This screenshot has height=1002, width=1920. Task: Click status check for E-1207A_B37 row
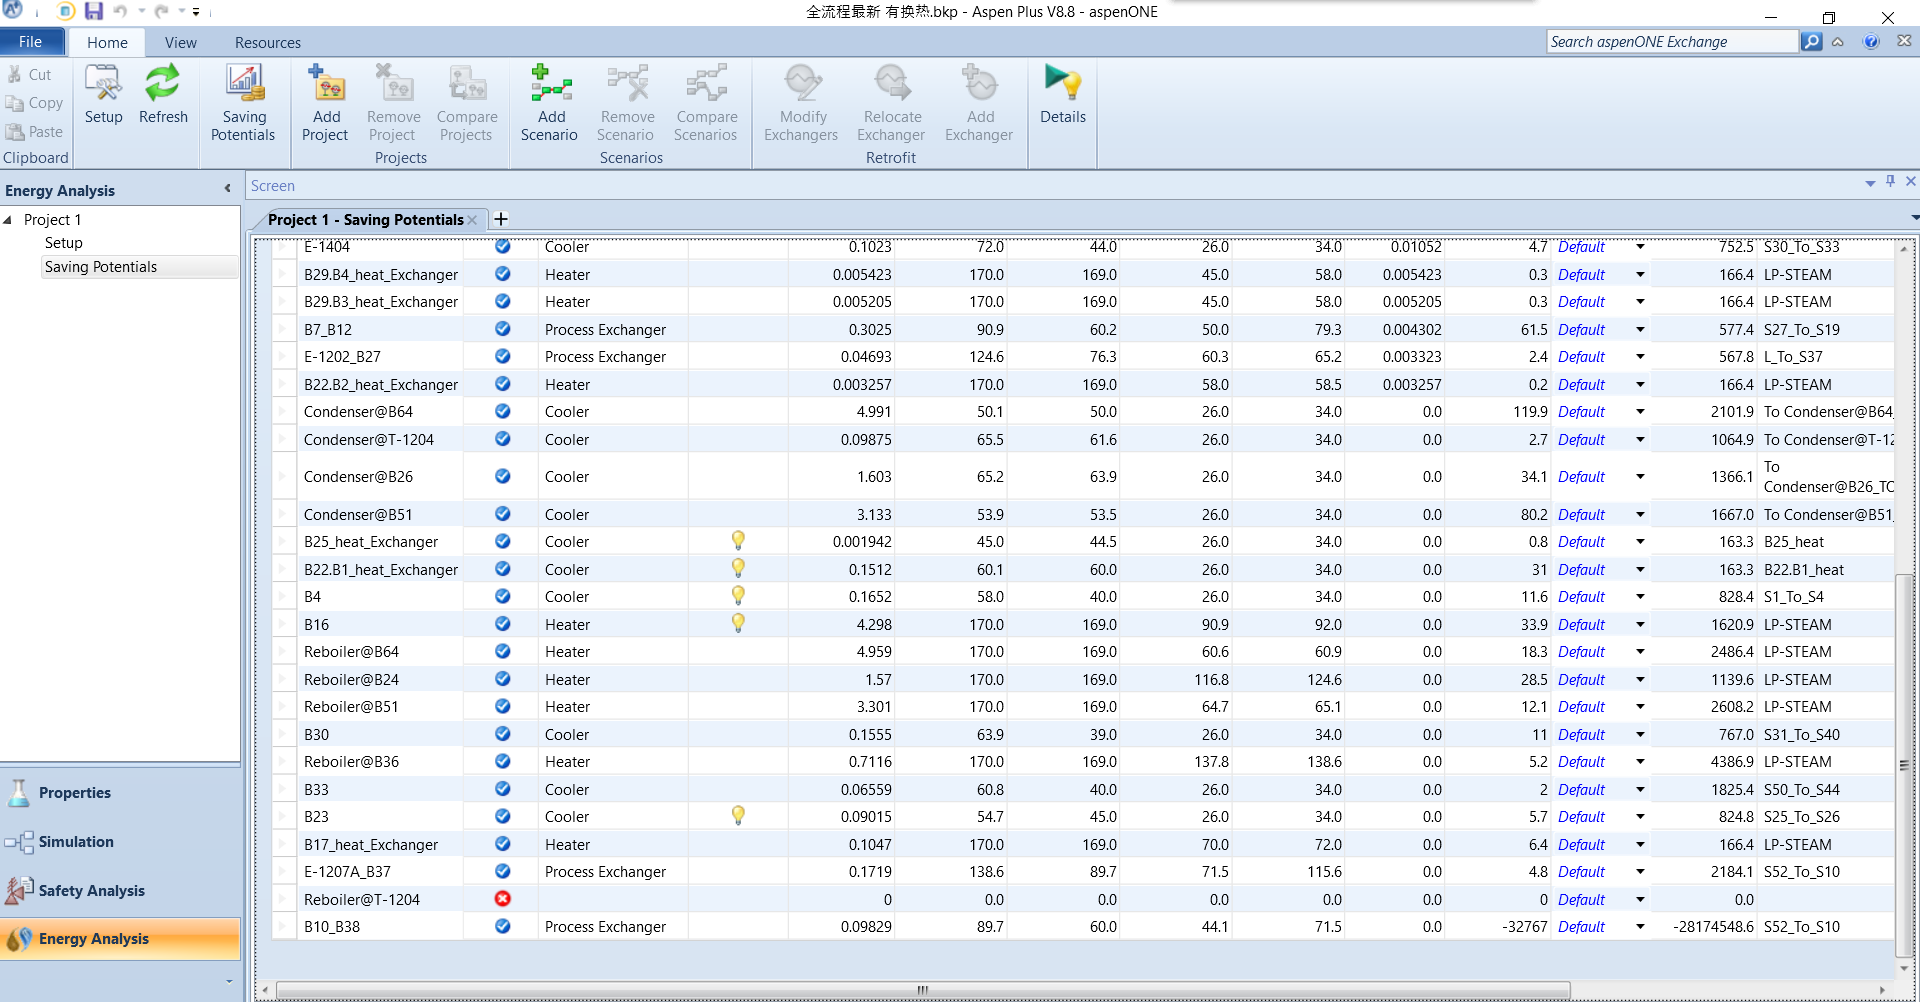(x=503, y=871)
